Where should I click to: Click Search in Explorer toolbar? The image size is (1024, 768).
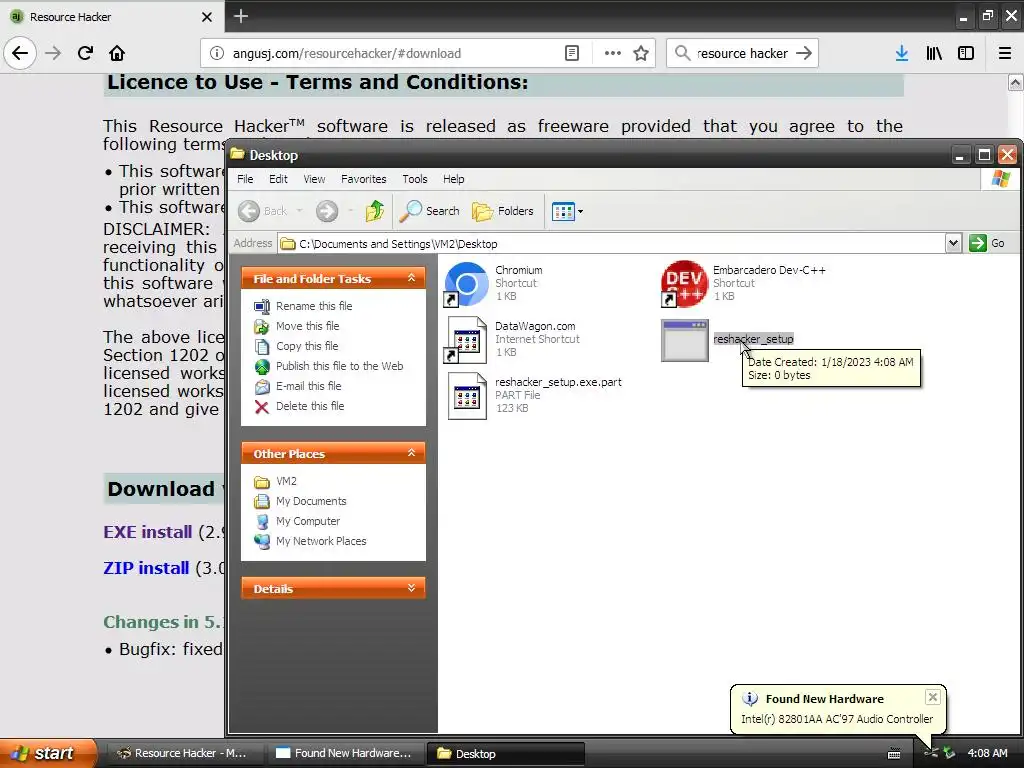click(430, 211)
